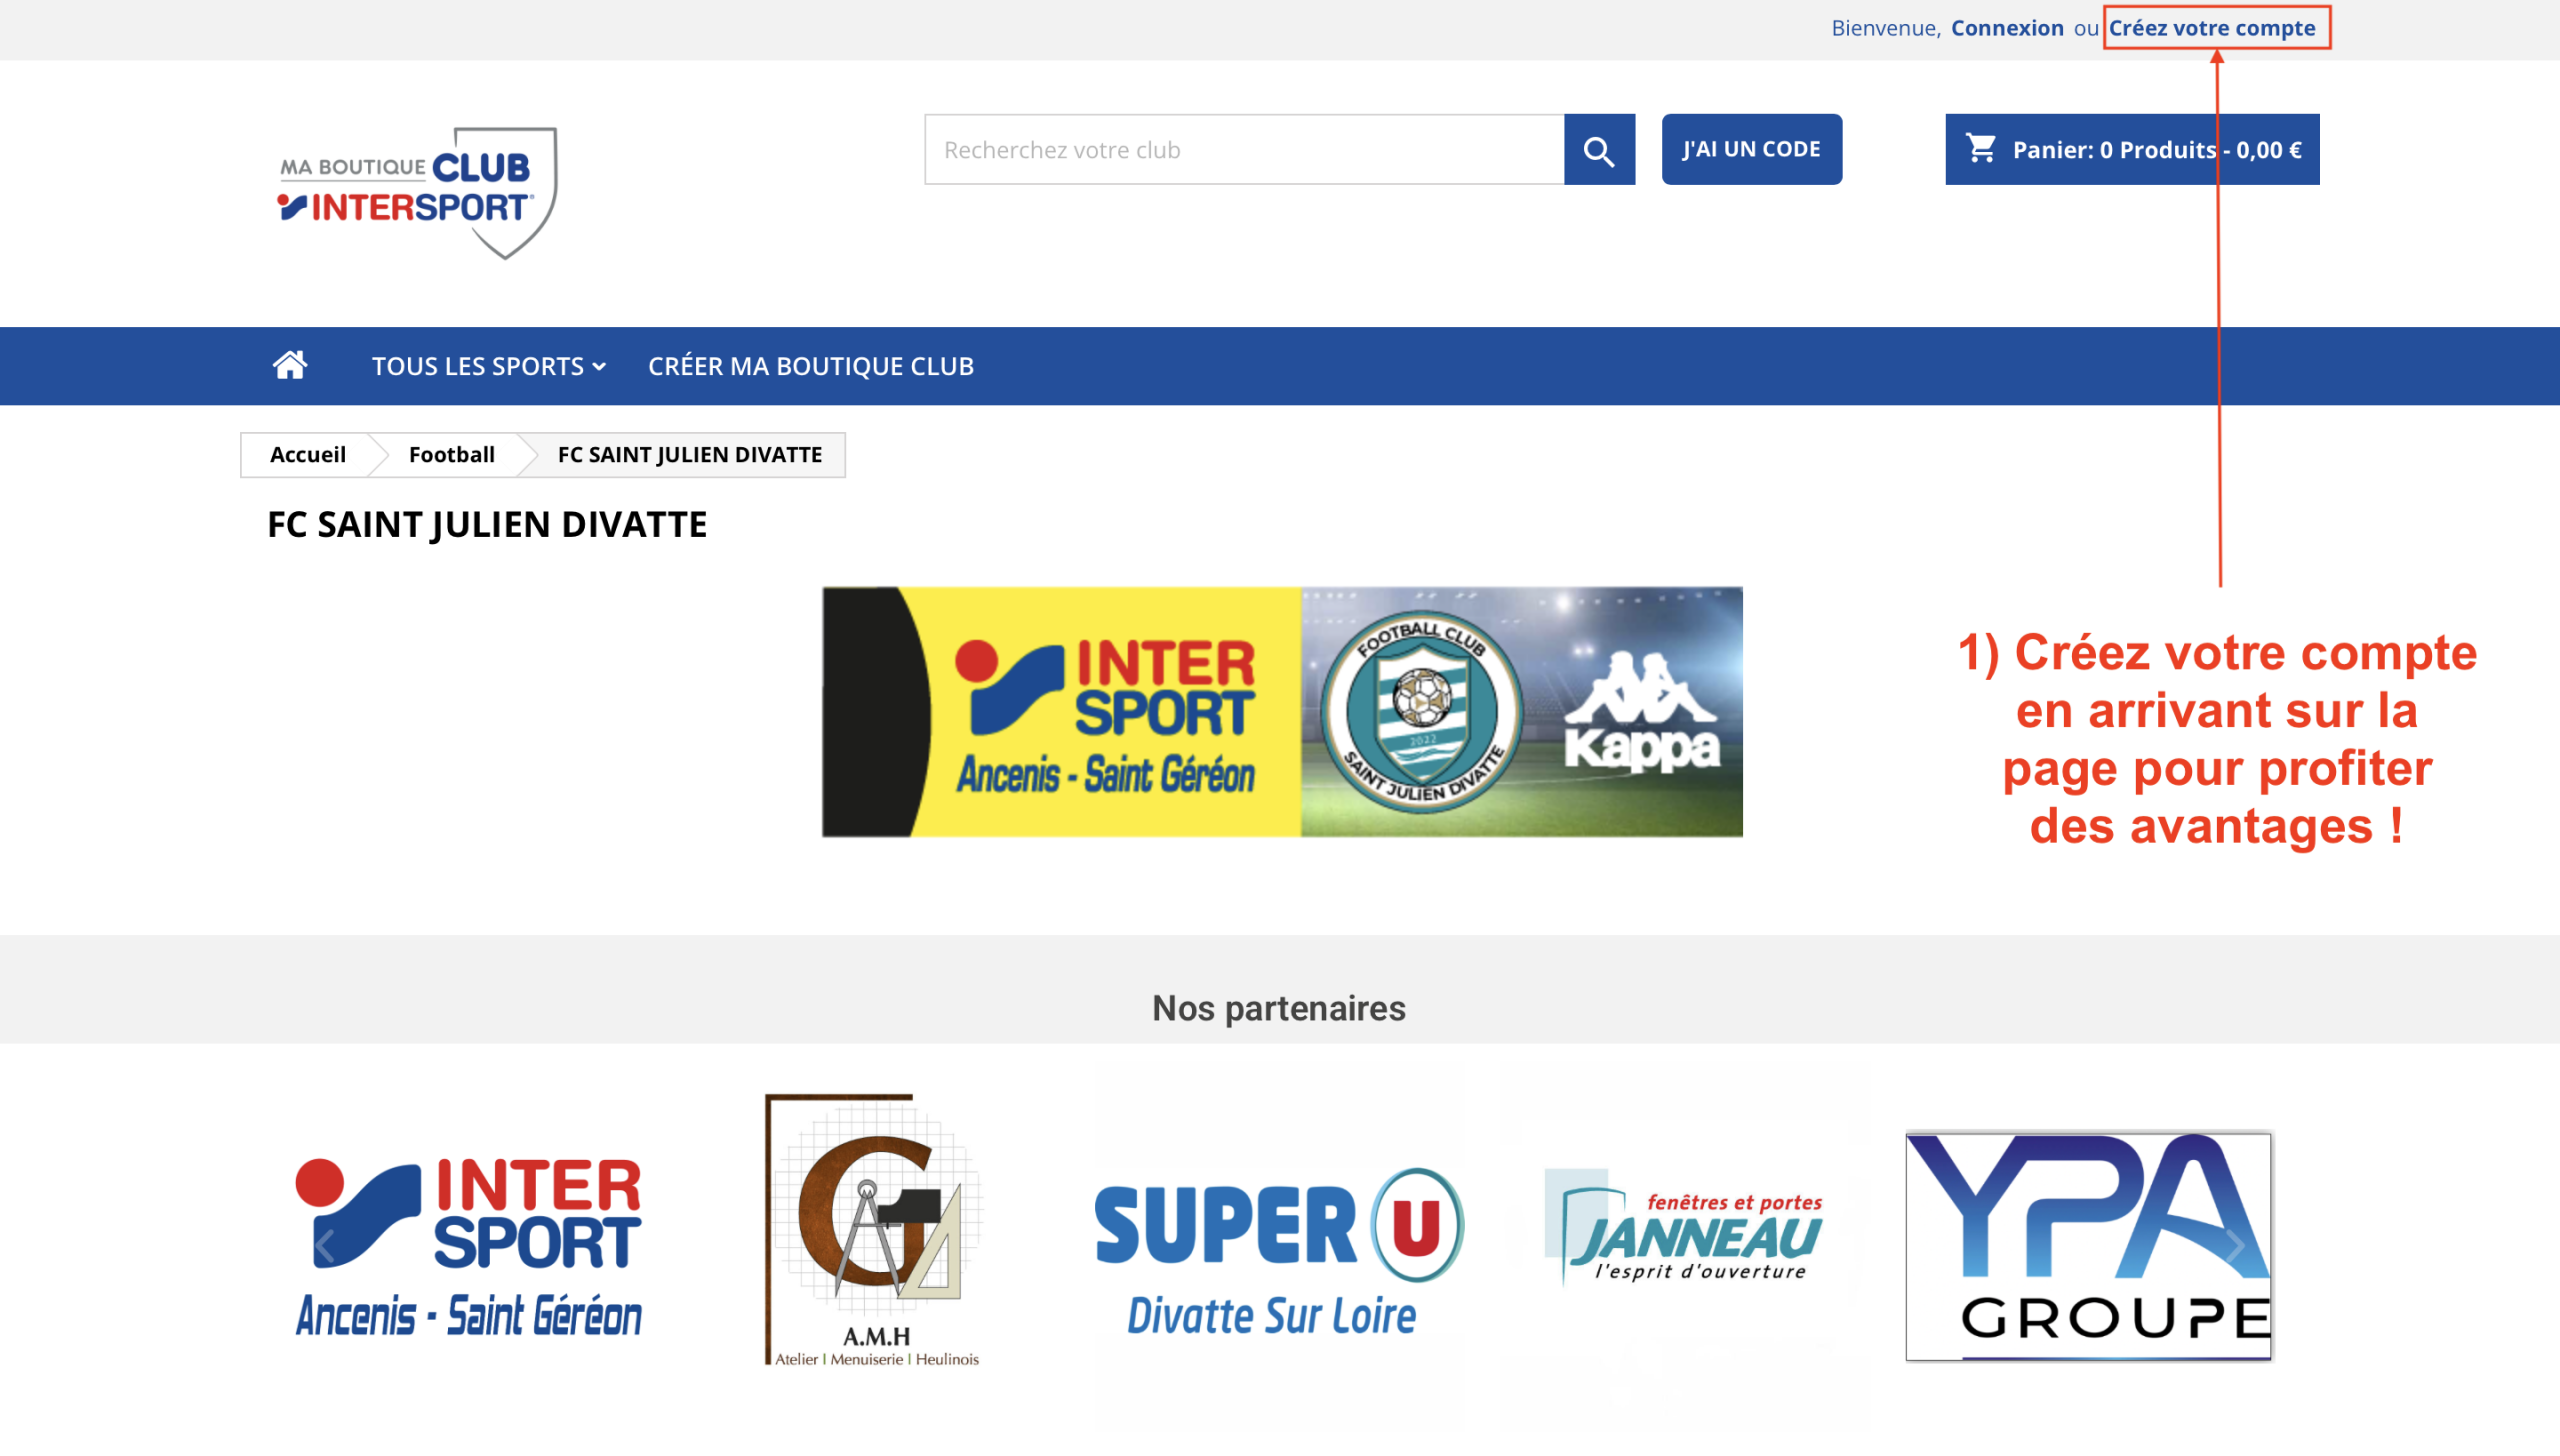Click the Connexion link

(2007, 28)
